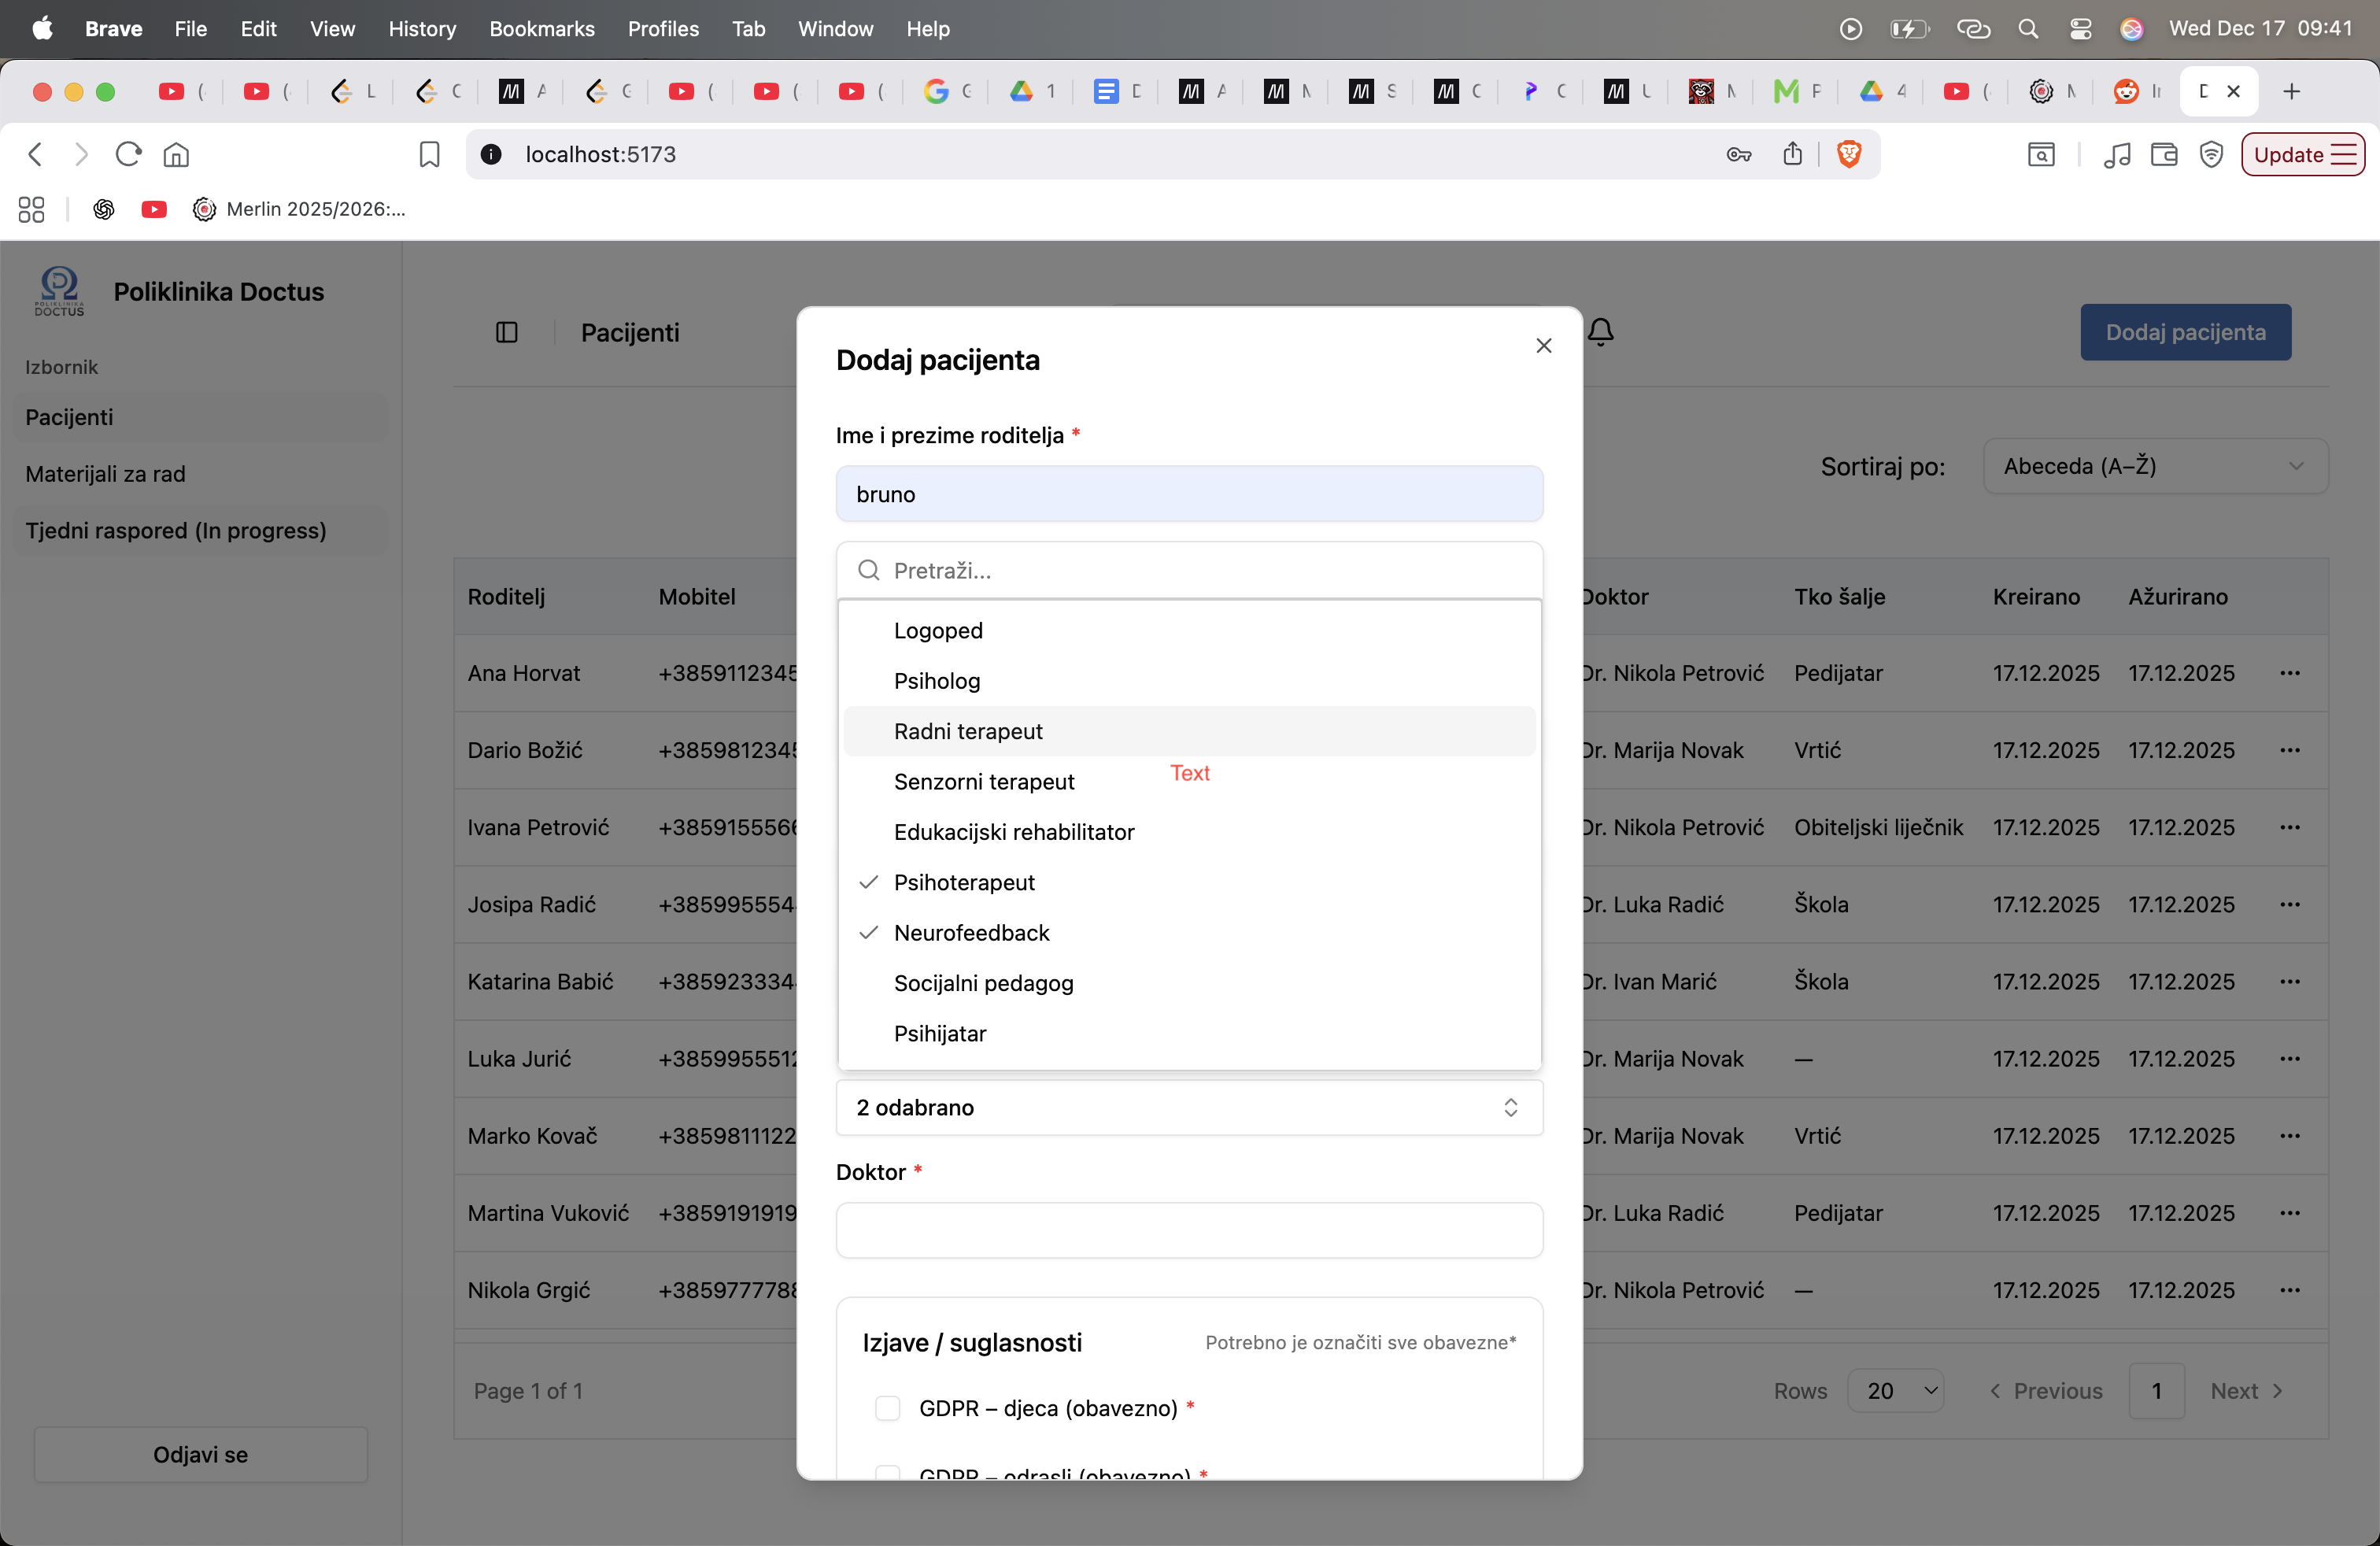Image resolution: width=2380 pixels, height=1546 pixels.
Task: Click the sidebar collapse icon beside Pacijenti heading
Action: coord(506,332)
